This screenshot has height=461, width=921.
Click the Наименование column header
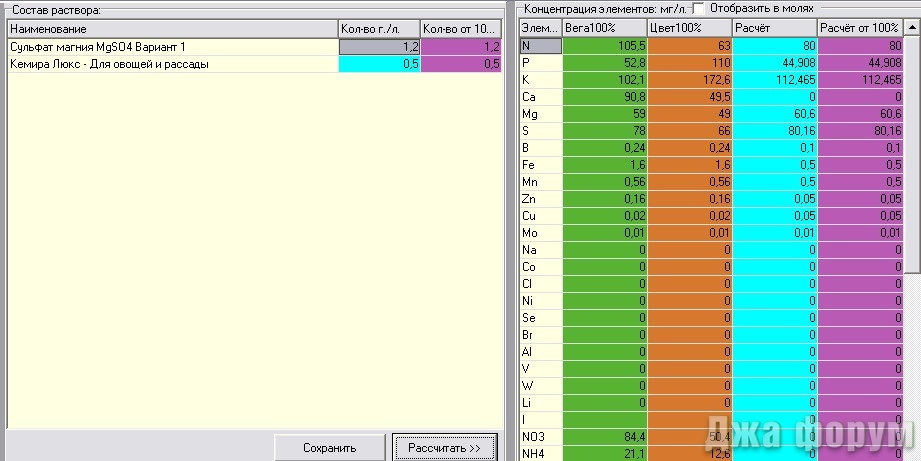[x=170, y=29]
